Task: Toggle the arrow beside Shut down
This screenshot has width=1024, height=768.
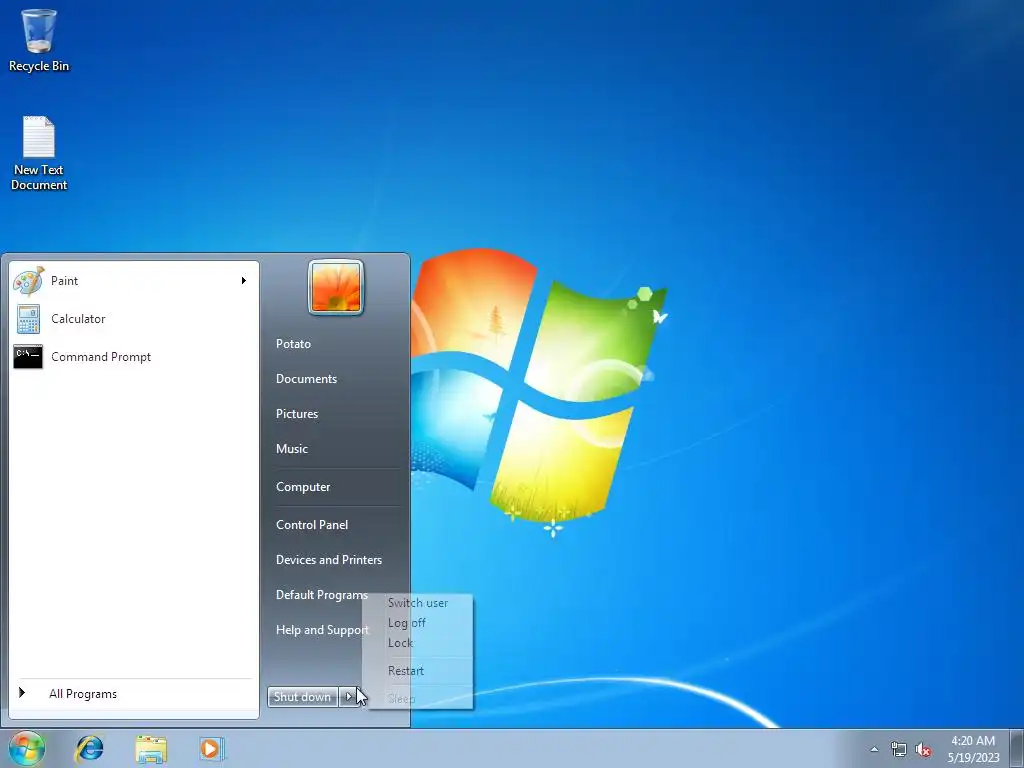Action: 349,697
